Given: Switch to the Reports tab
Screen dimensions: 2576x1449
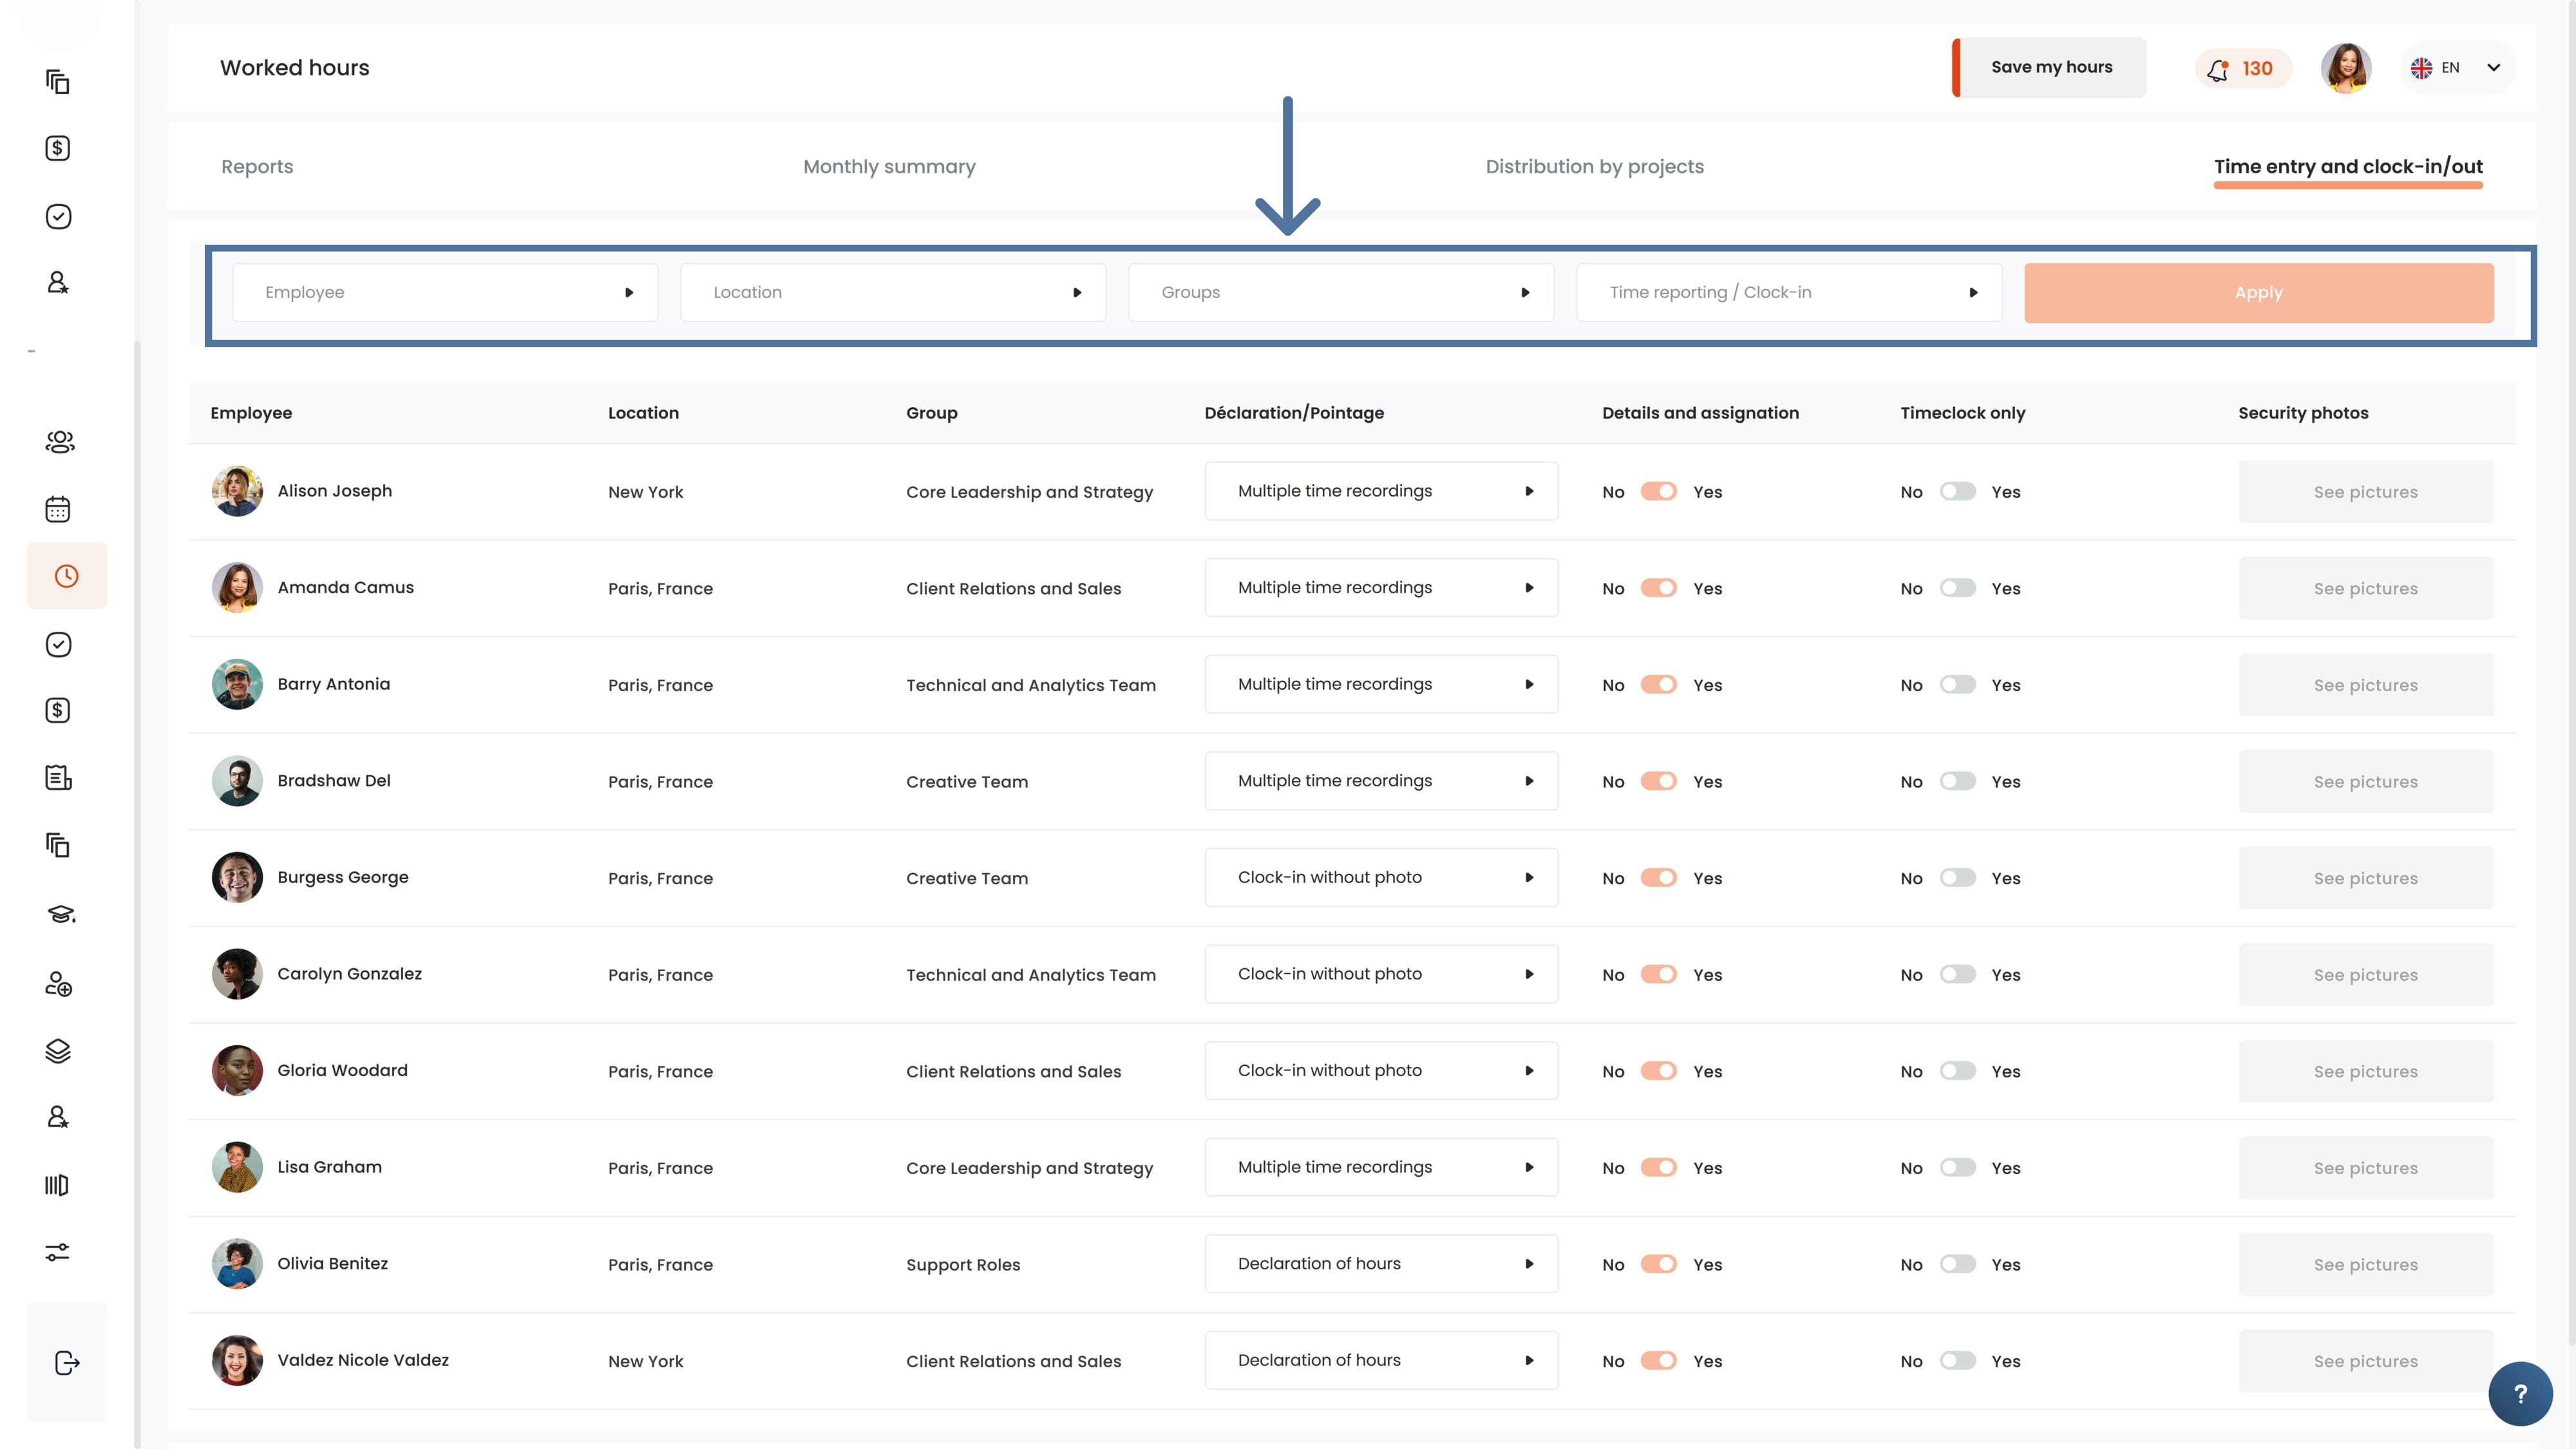Looking at the screenshot, I should (257, 167).
